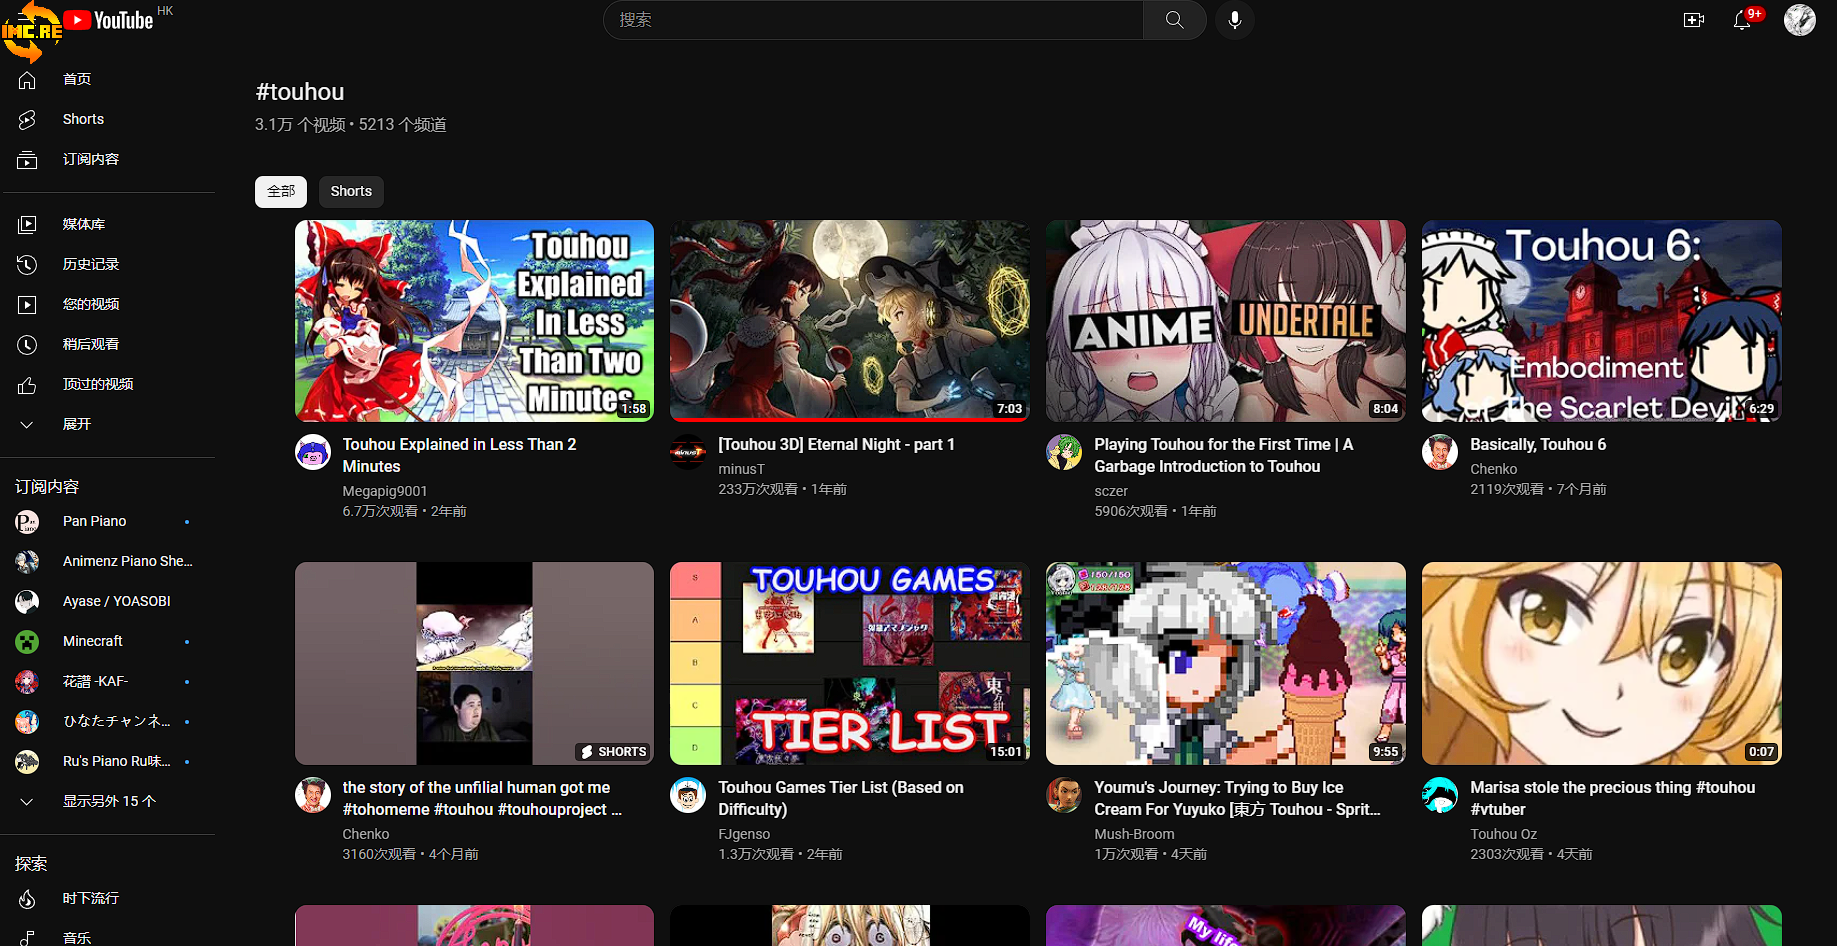Image resolution: width=1837 pixels, height=946 pixels.
Task: Select the Shorts filter chip
Action: pos(351,191)
